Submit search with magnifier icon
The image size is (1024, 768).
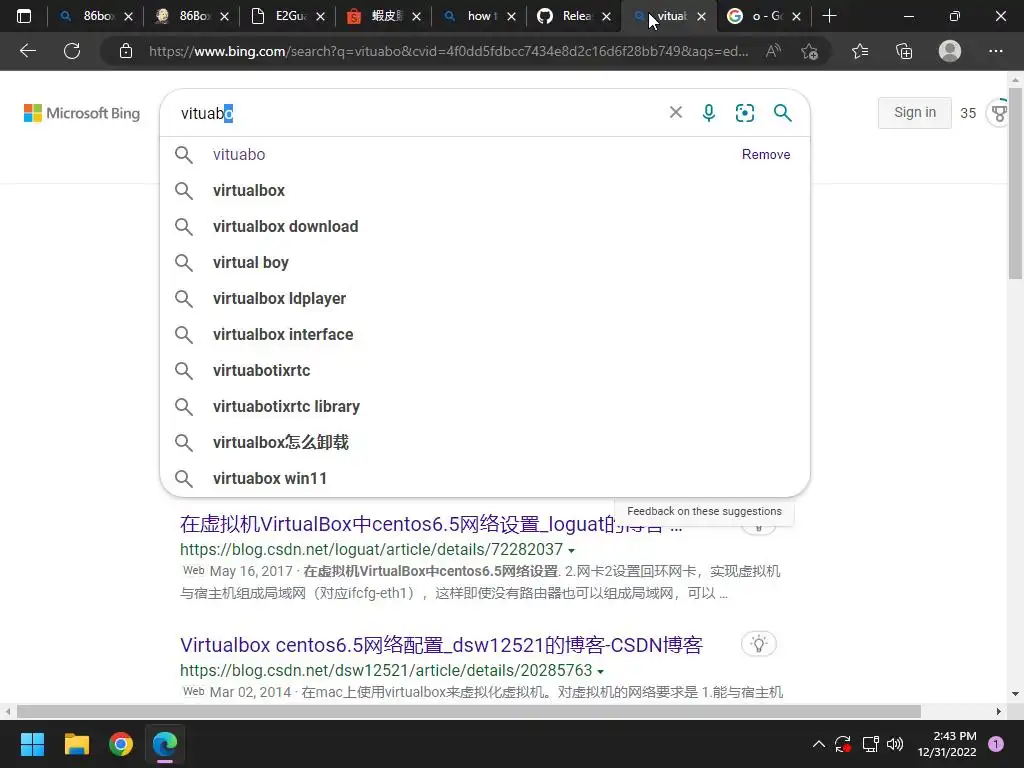point(782,113)
